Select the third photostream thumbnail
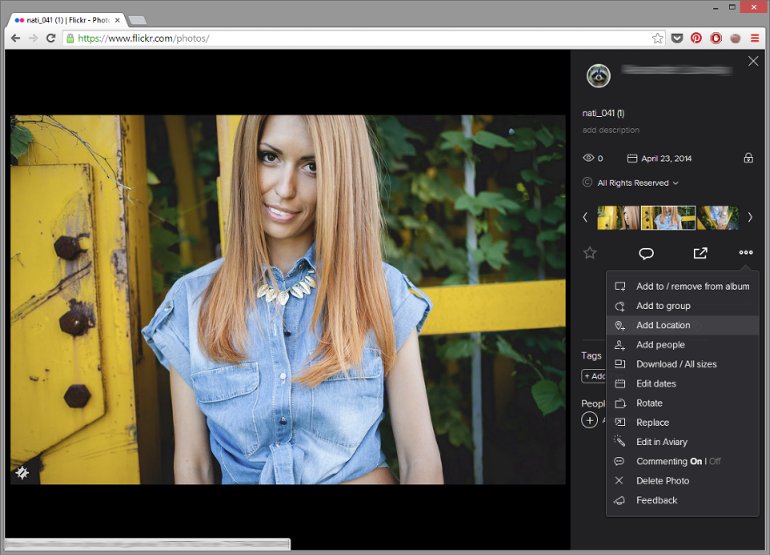Screen dimensions: 770x555 tap(718, 218)
